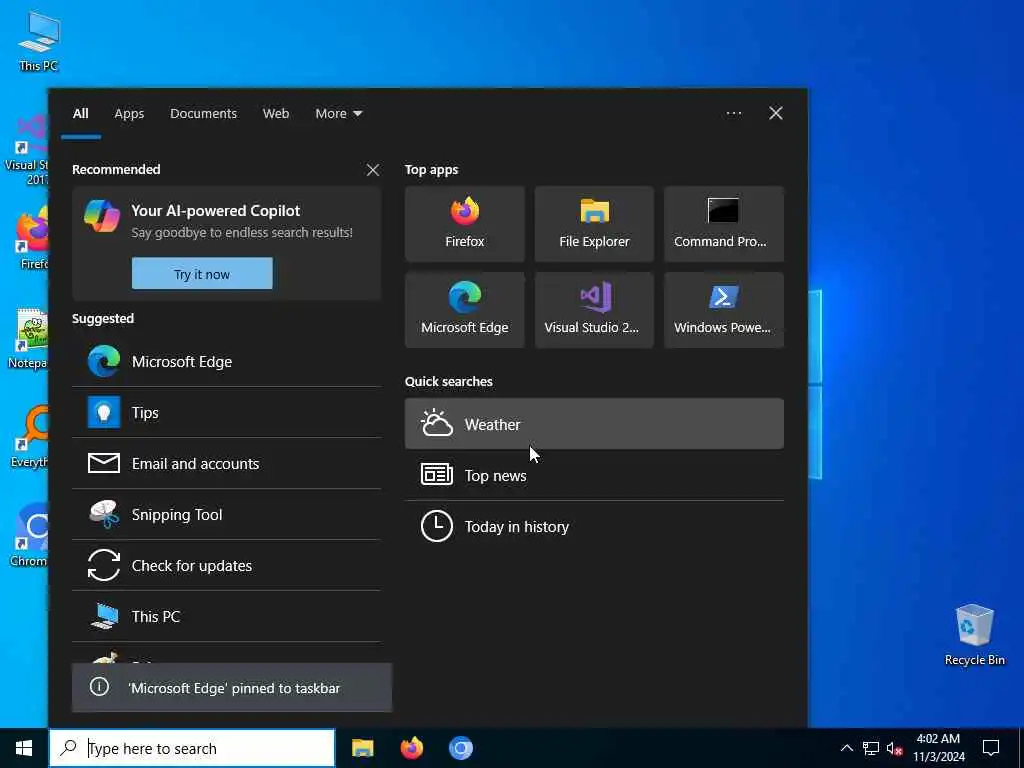
Task: Open the Windows Start button
Action: click(24, 748)
